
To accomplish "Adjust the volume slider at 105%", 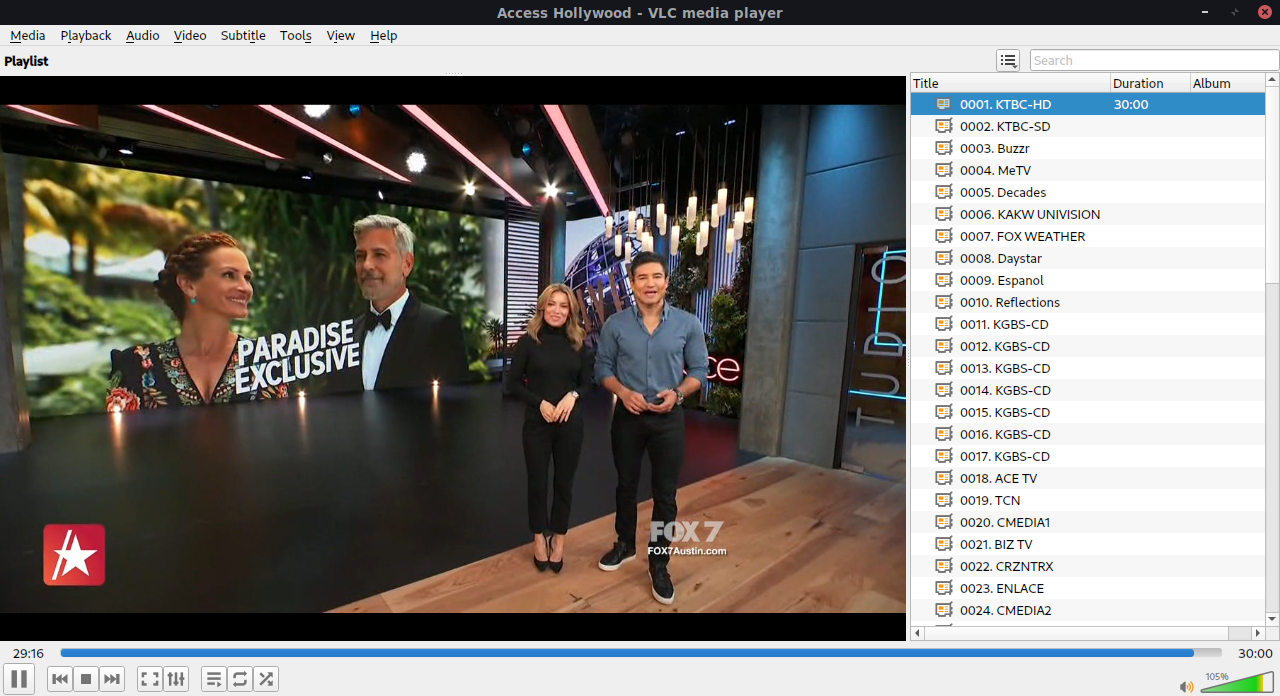I will tap(1237, 682).
